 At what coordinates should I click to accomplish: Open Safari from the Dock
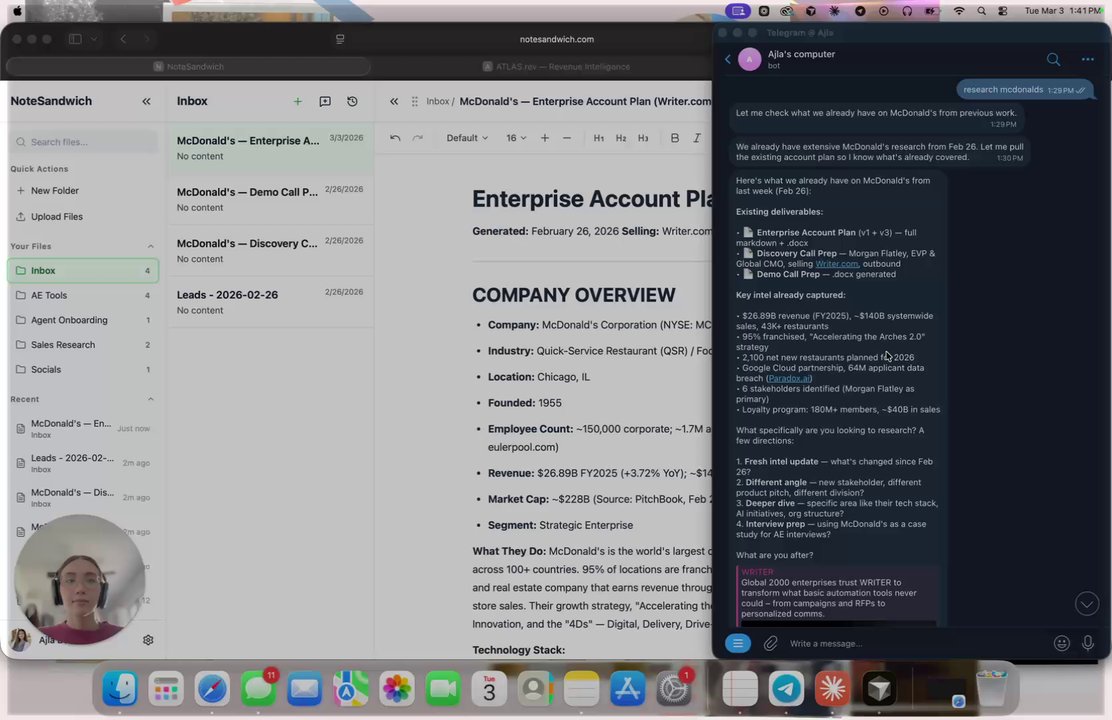[x=212, y=689]
